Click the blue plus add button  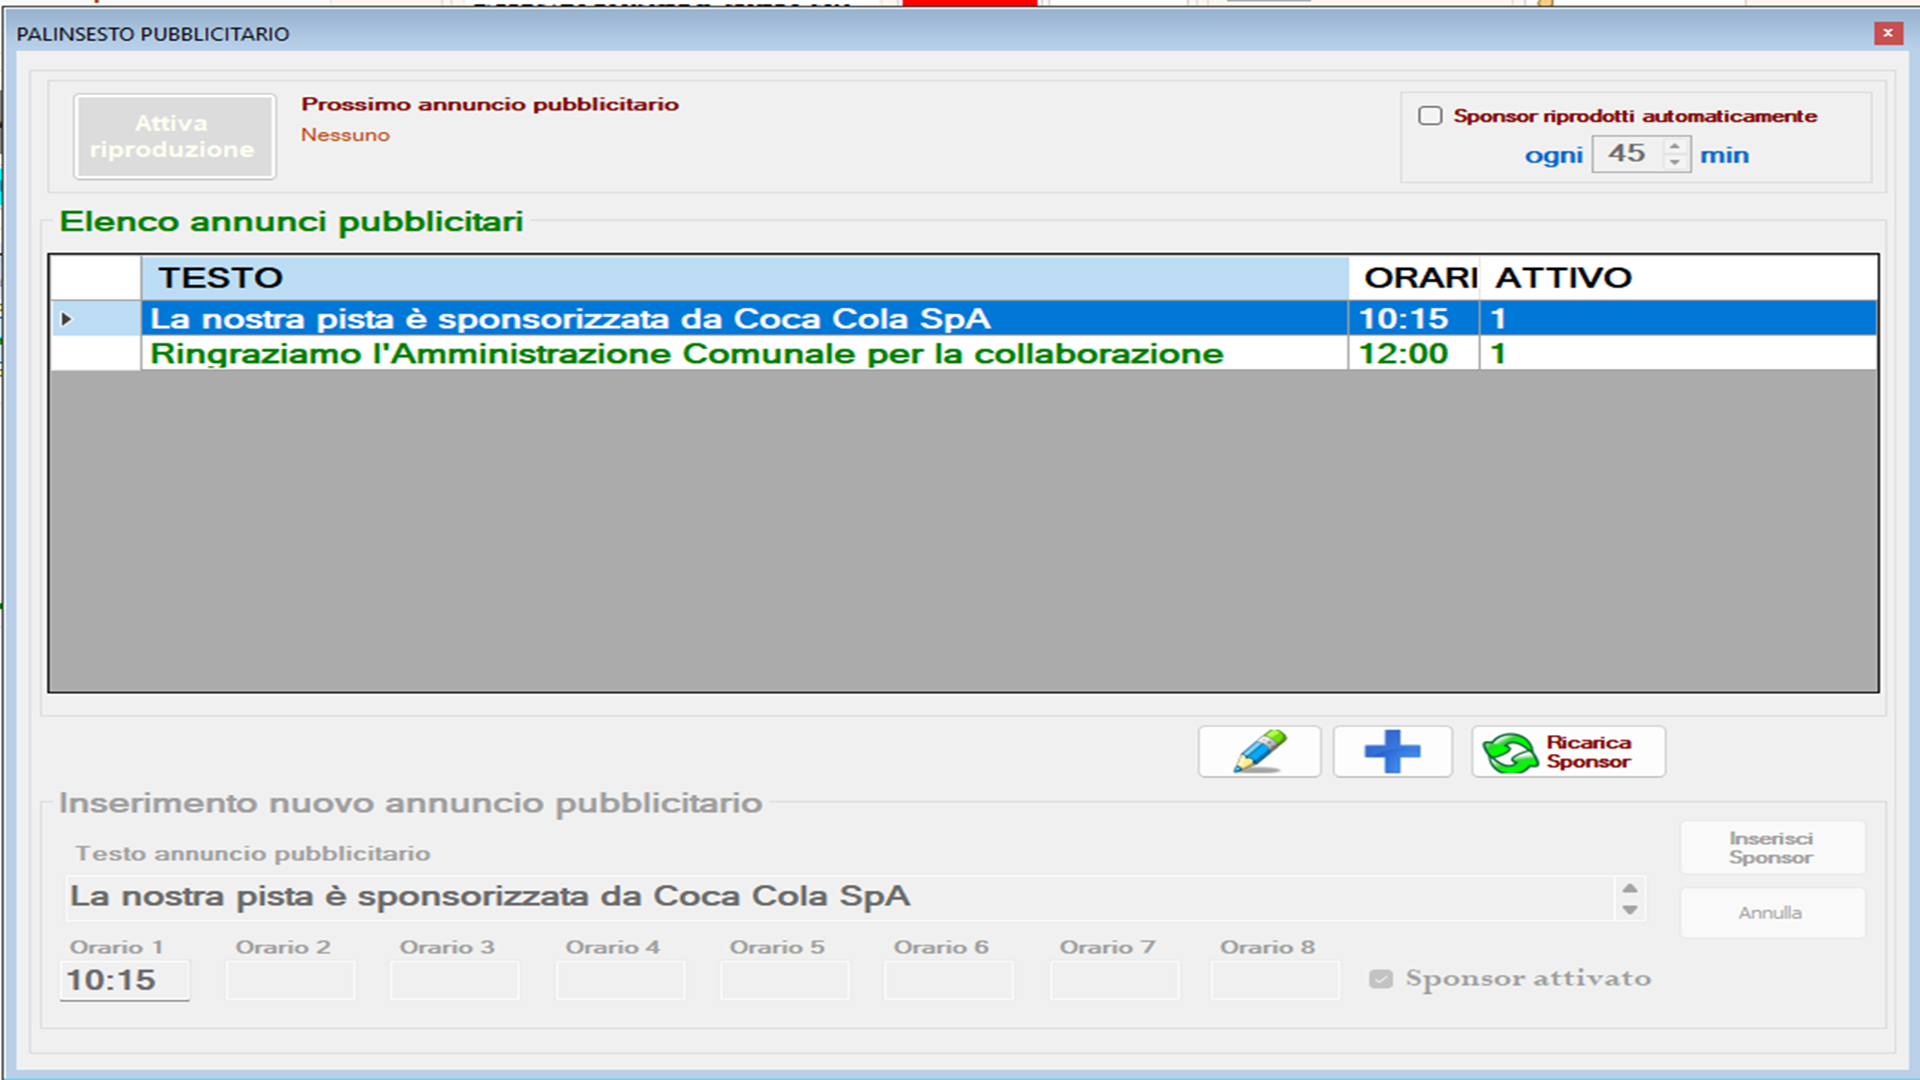tap(1392, 751)
